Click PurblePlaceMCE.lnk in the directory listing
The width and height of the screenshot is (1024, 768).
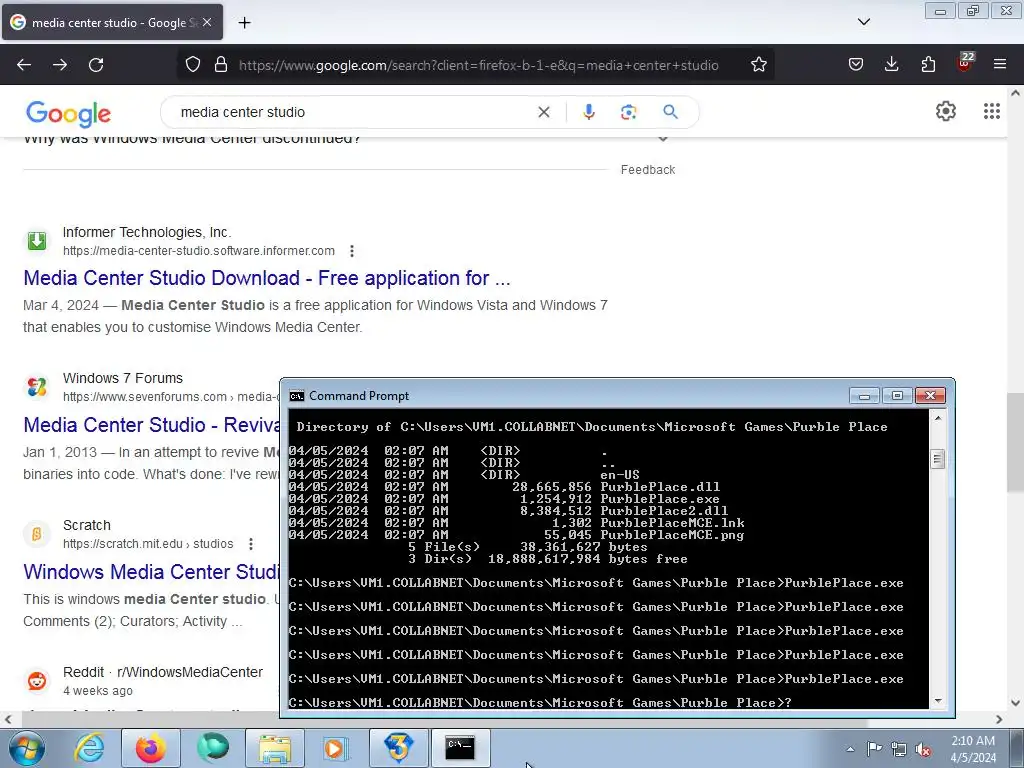(672, 522)
